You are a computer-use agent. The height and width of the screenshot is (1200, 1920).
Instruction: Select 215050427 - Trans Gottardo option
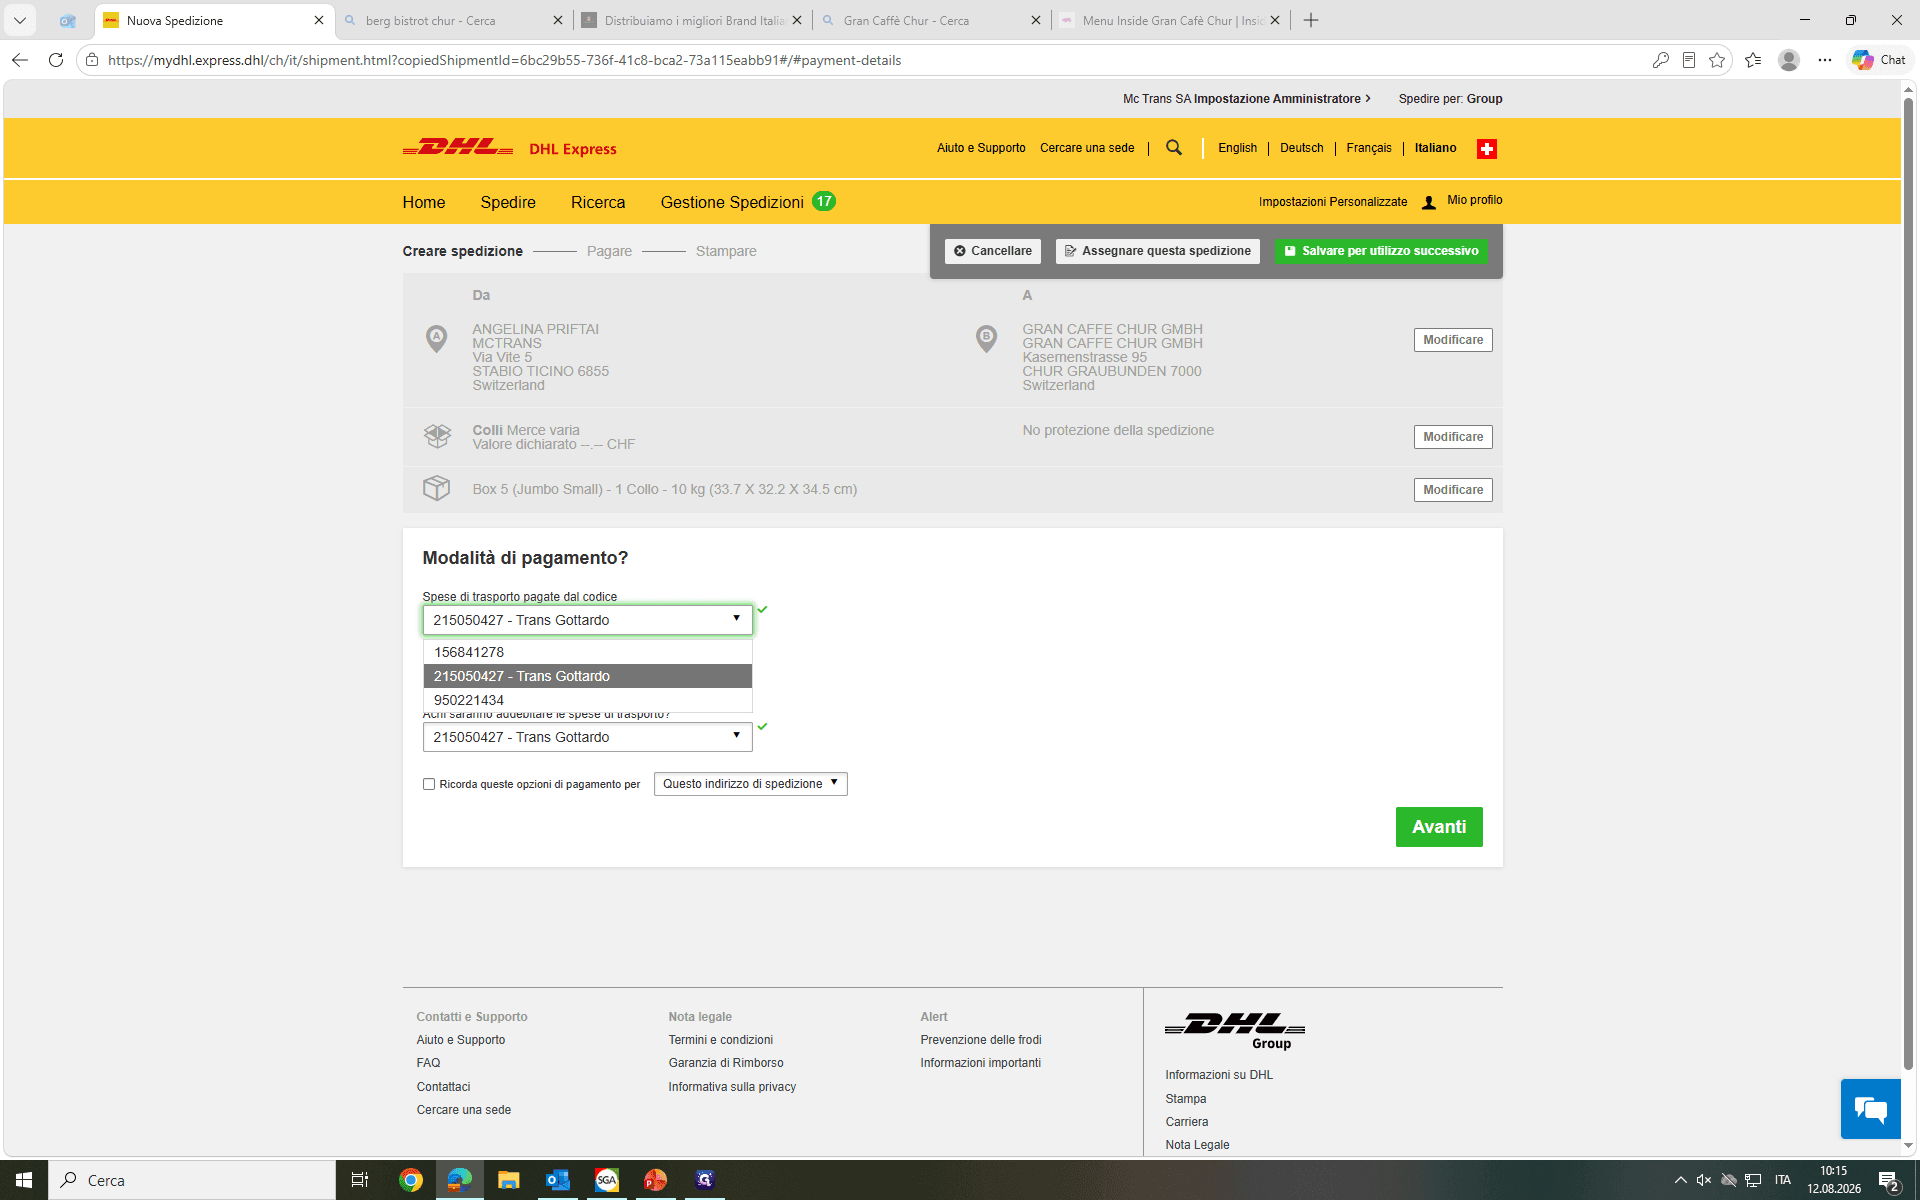click(587, 676)
